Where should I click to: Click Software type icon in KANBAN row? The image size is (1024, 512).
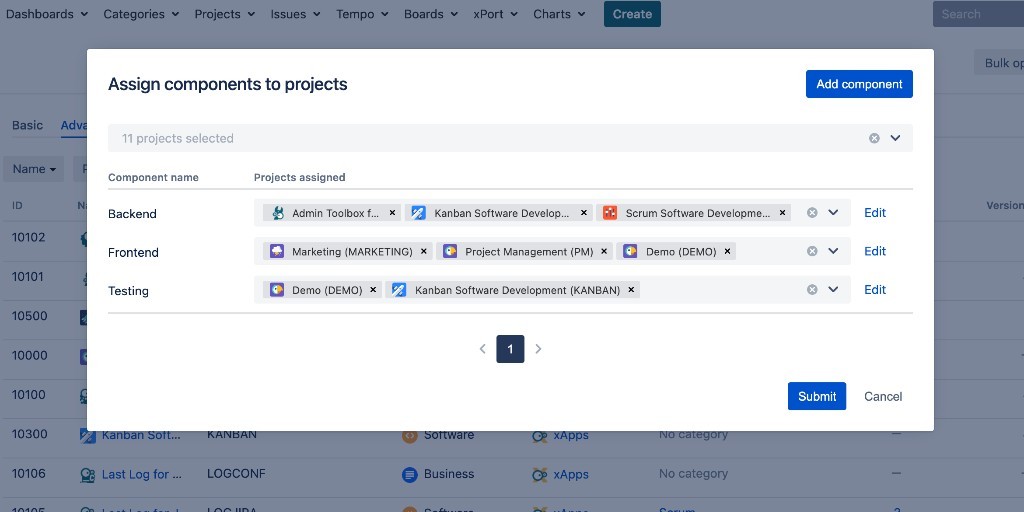pos(409,436)
